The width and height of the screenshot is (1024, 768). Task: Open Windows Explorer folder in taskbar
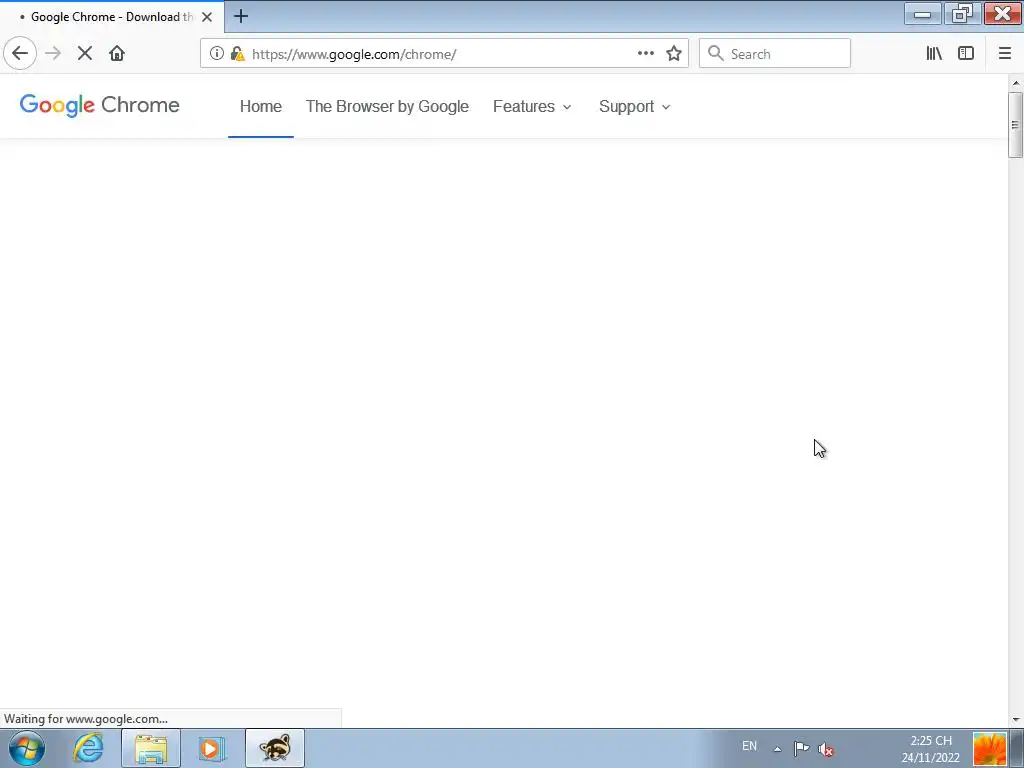point(150,748)
